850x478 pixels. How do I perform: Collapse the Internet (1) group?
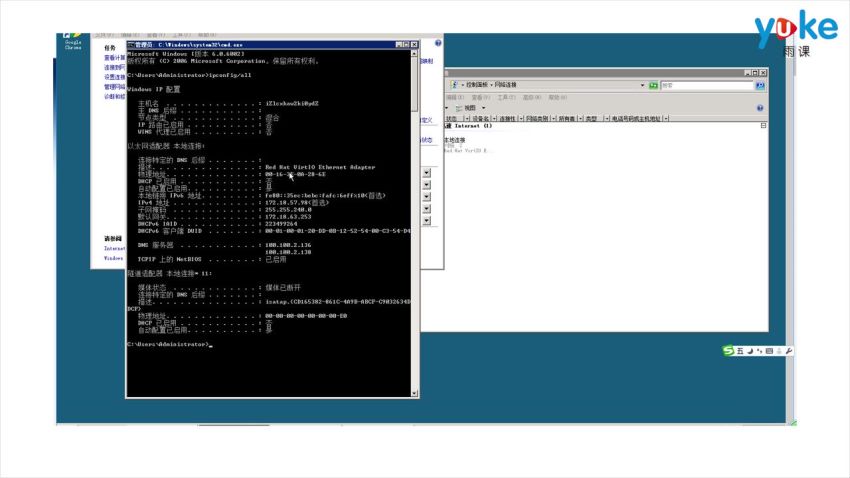tap(763, 126)
